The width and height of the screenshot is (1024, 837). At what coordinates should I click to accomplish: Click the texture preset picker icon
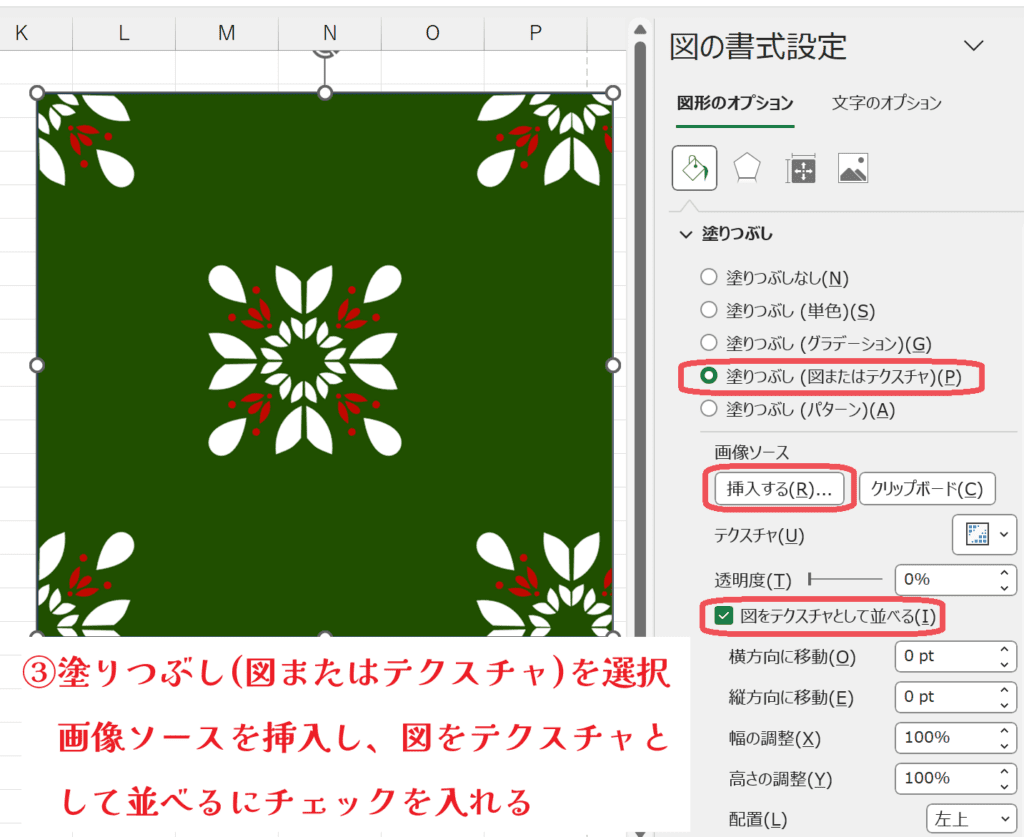click(977, 535)
